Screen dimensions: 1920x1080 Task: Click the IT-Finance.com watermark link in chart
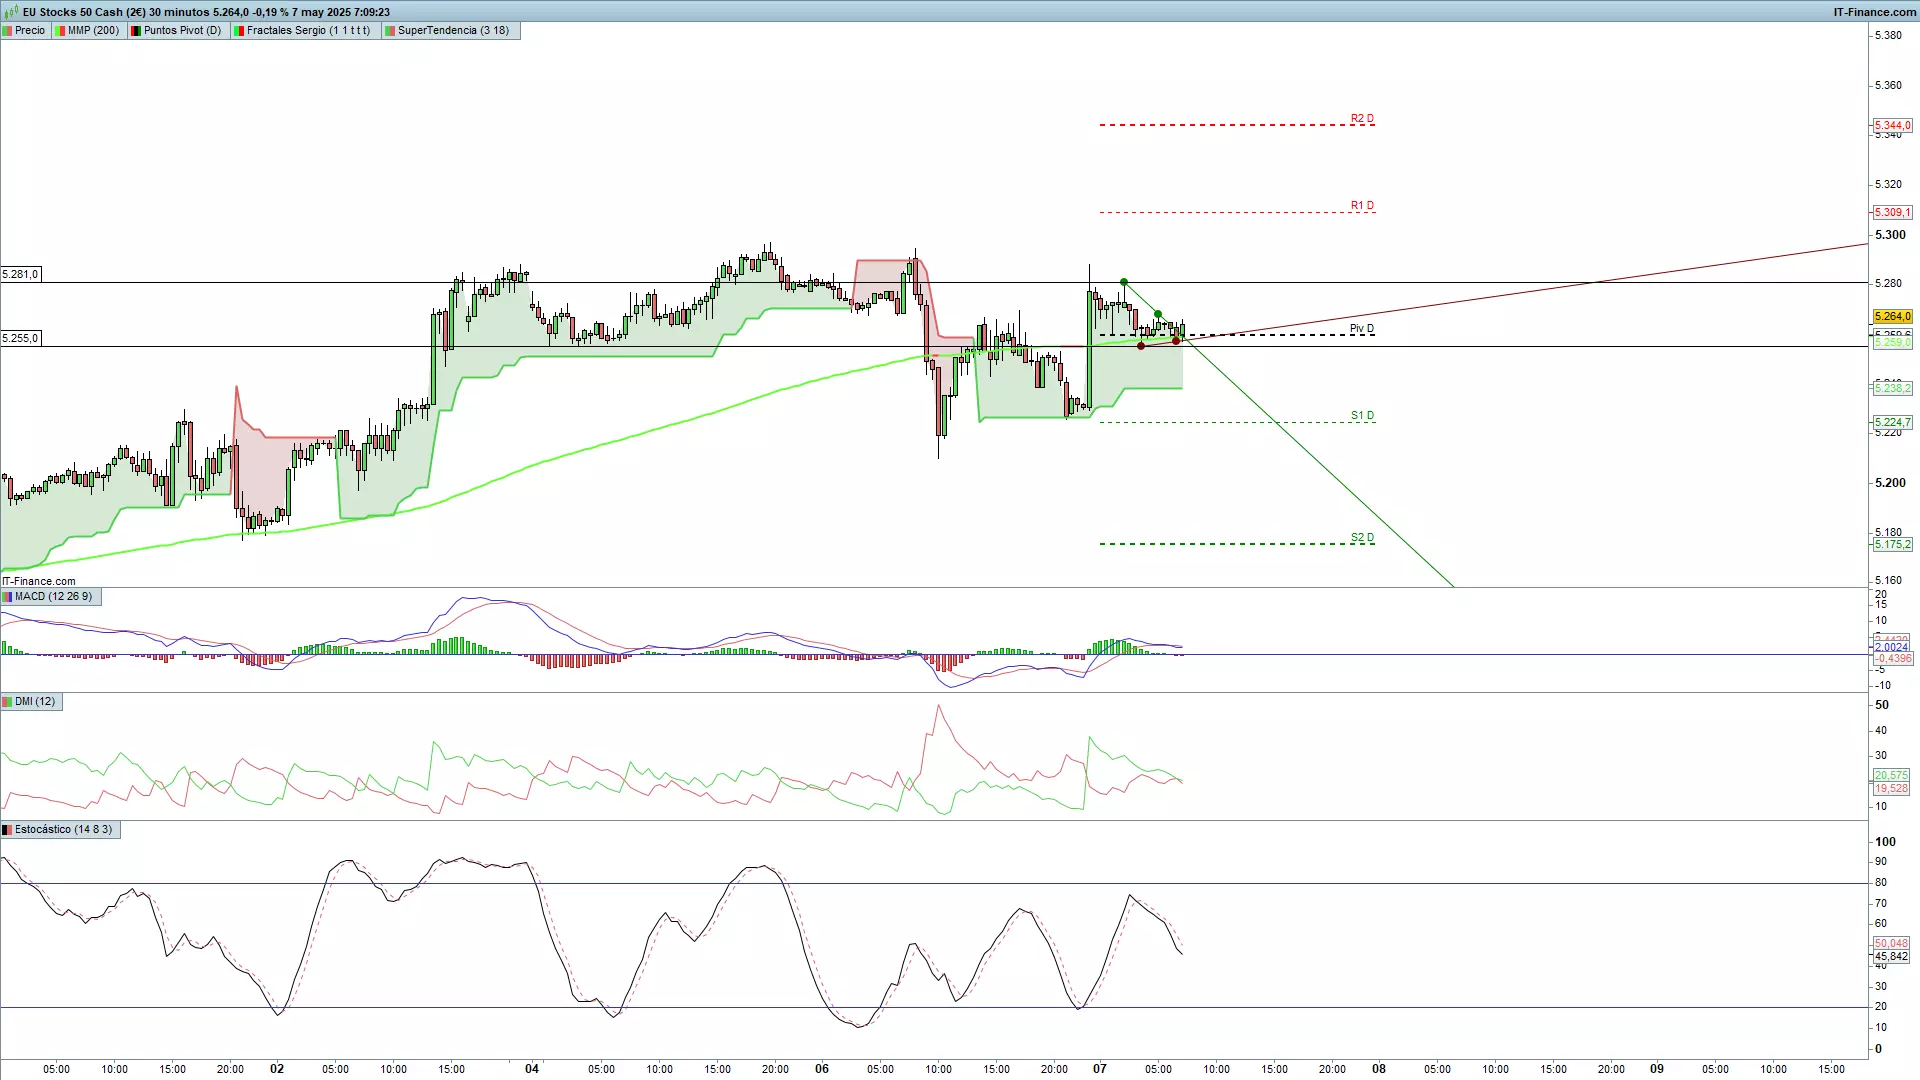tap(39, 581)
